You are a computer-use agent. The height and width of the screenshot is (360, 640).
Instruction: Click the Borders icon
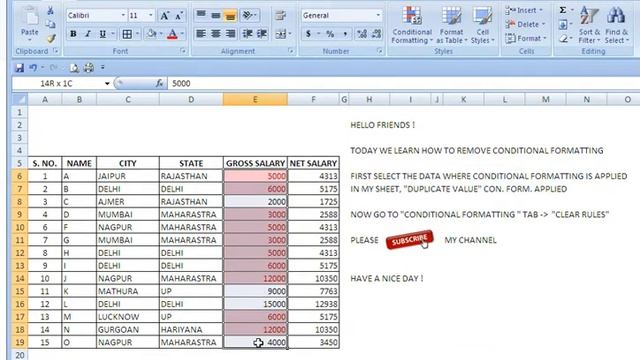tap(127, 34)
